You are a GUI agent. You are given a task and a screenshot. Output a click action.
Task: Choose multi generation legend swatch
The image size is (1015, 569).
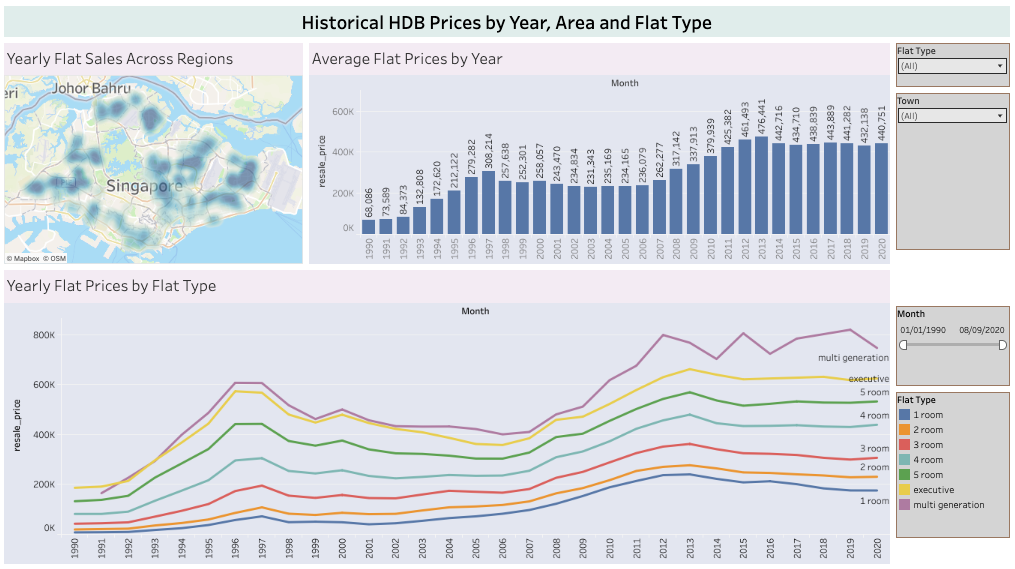tap(905, 505)
